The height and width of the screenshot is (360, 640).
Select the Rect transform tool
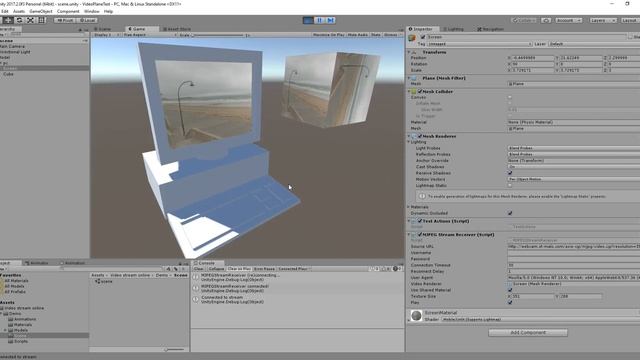point(41,20)
